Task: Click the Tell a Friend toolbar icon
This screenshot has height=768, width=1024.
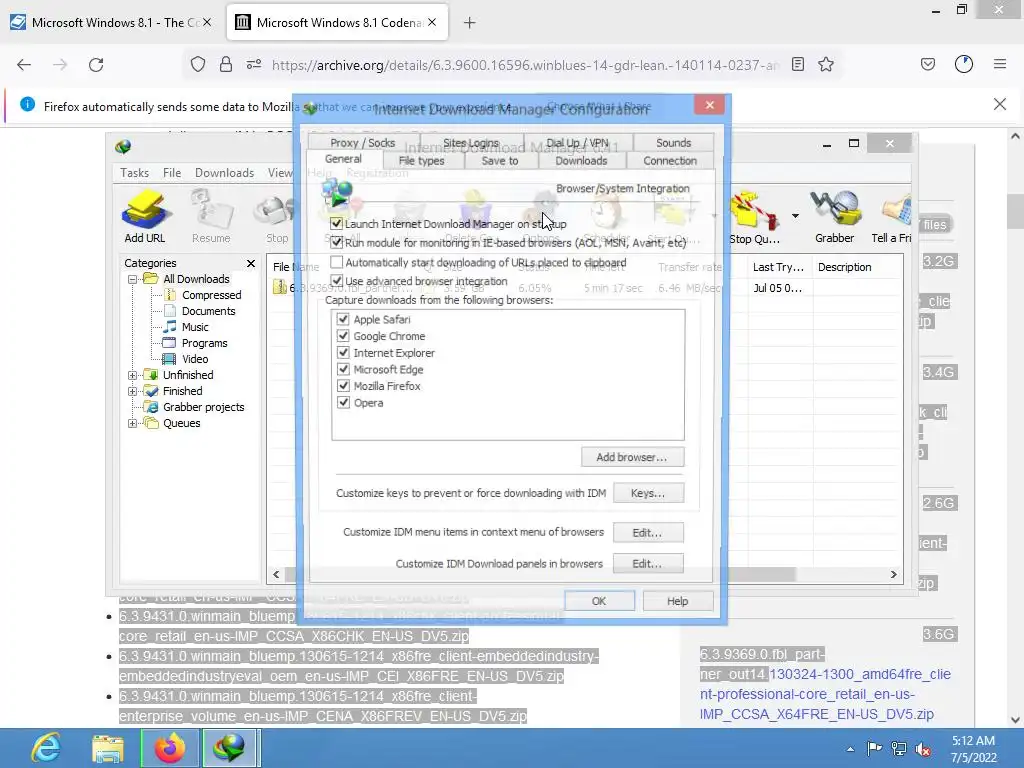Action: pyautogui.click(x=892, y=219)
